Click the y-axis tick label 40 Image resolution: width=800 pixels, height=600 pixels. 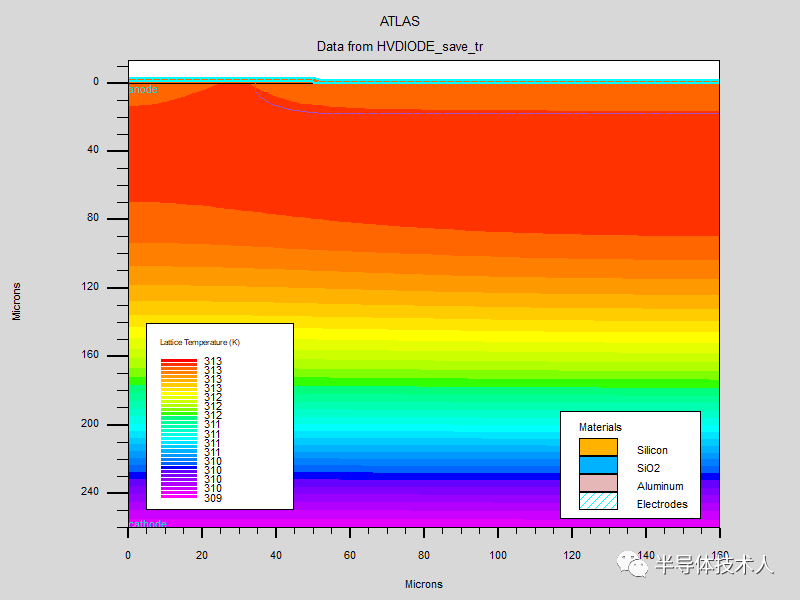[93, 149]
